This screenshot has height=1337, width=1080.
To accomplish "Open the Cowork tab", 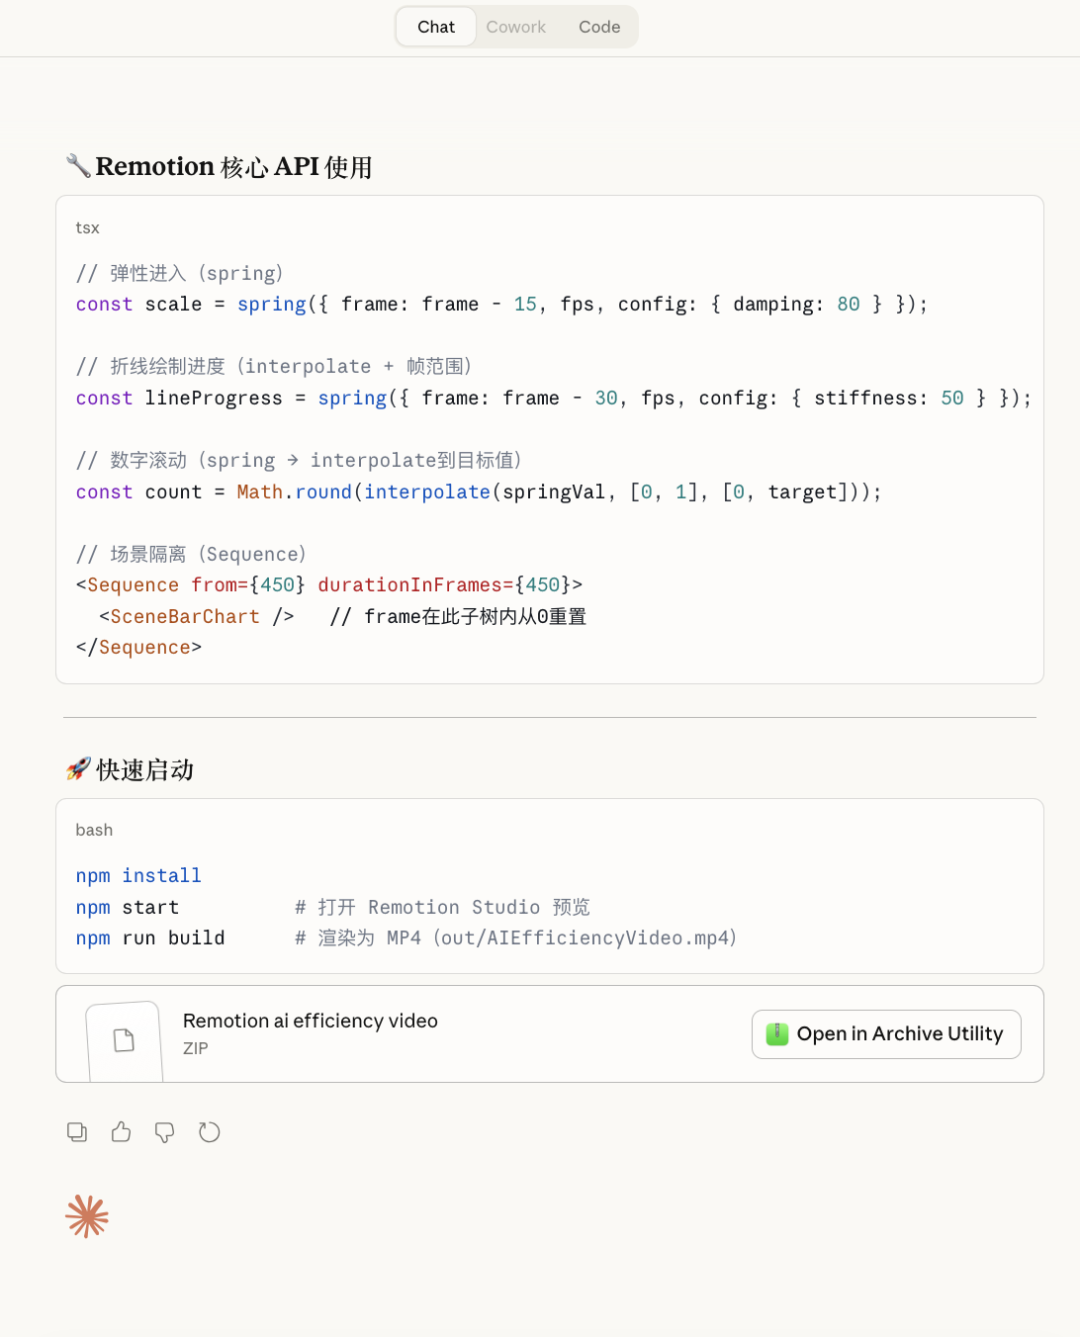I will coord(516,27).
